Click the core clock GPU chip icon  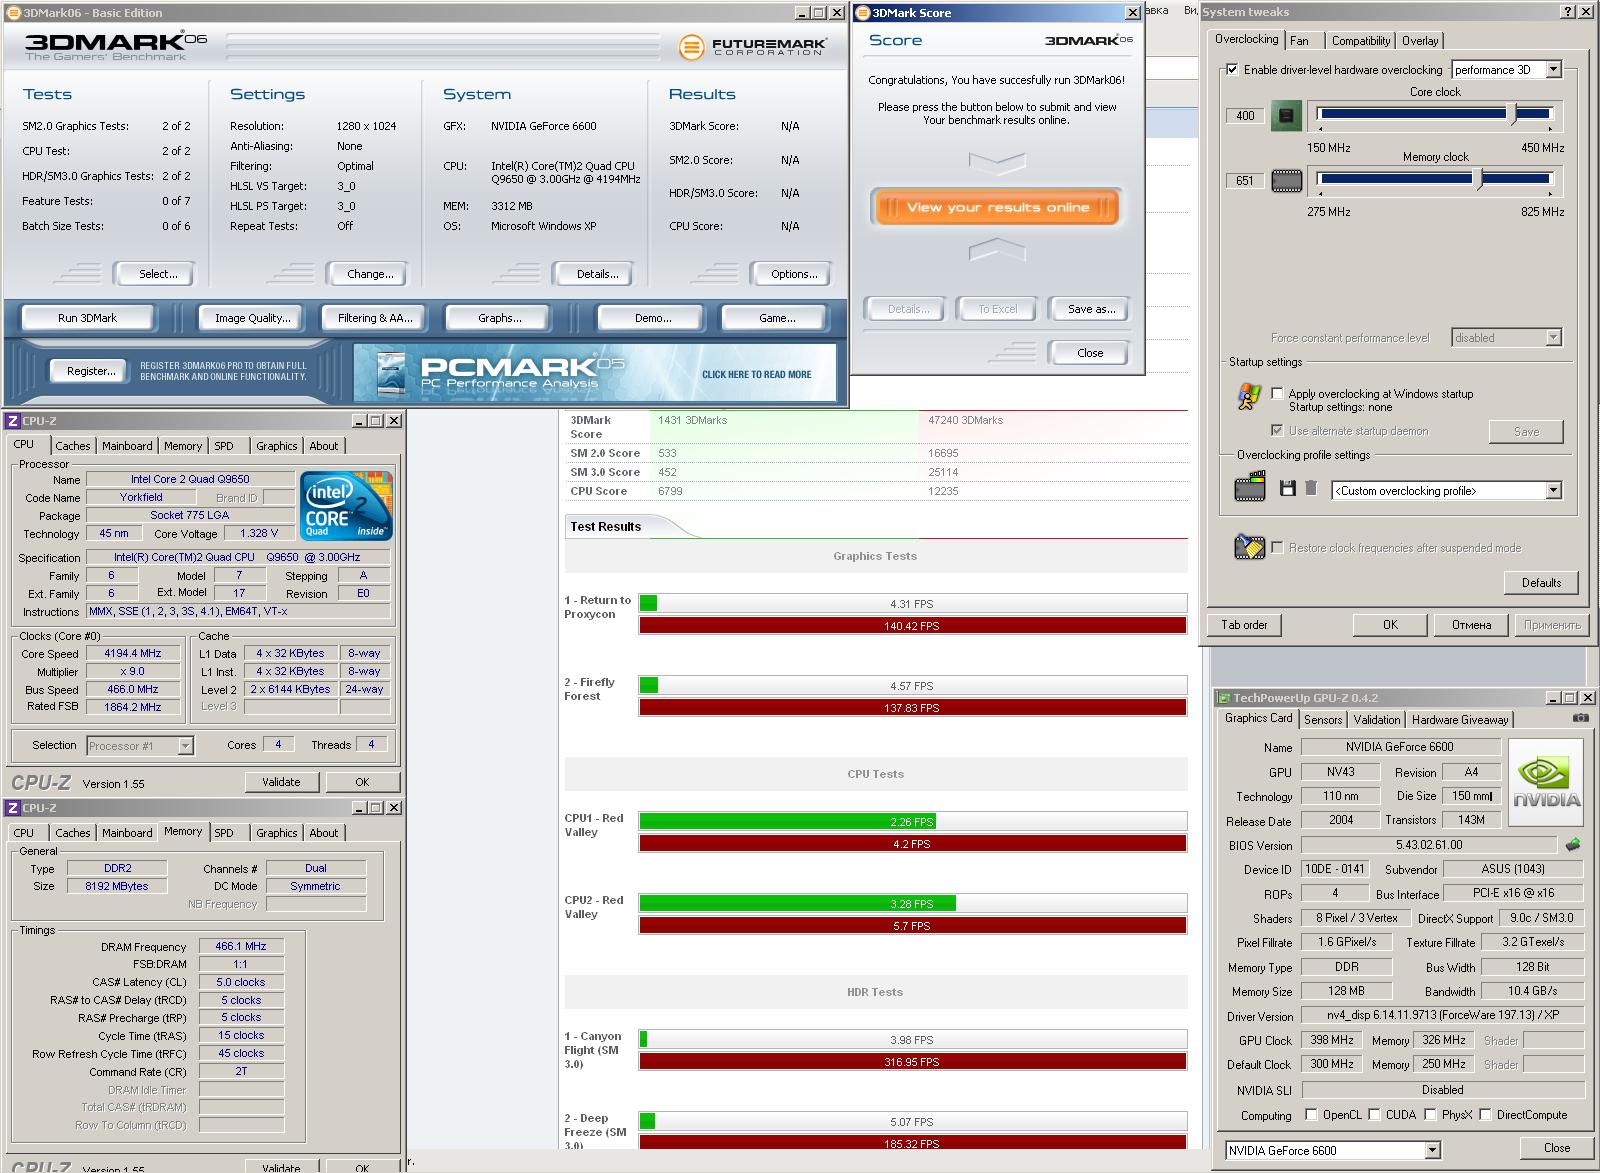(x=1286, y=116)
